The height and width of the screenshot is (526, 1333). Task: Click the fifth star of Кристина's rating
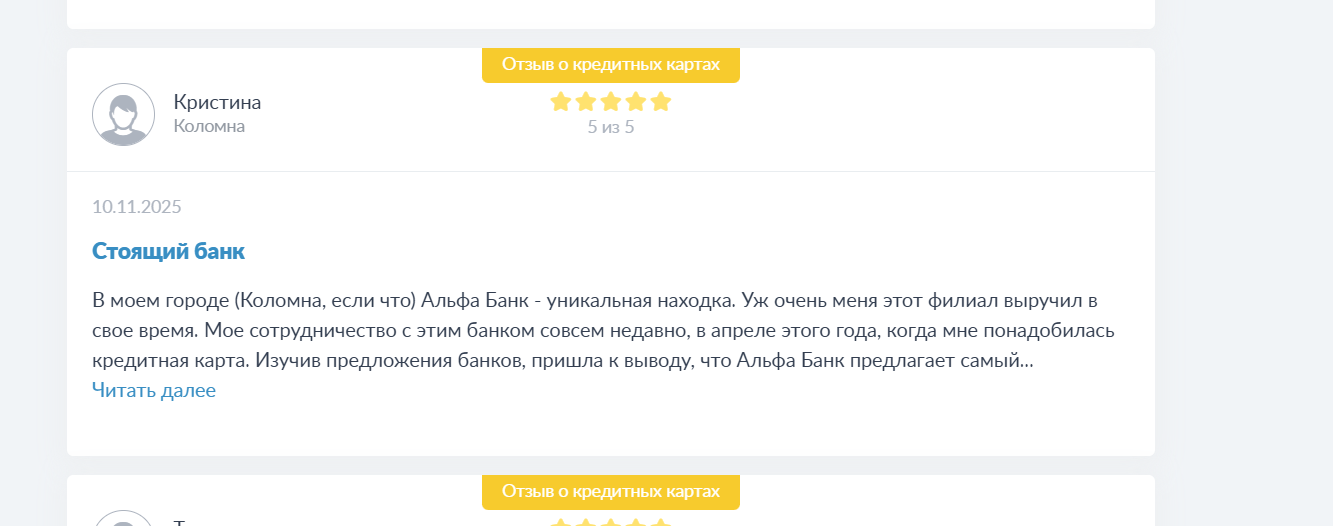click(660, 102)
